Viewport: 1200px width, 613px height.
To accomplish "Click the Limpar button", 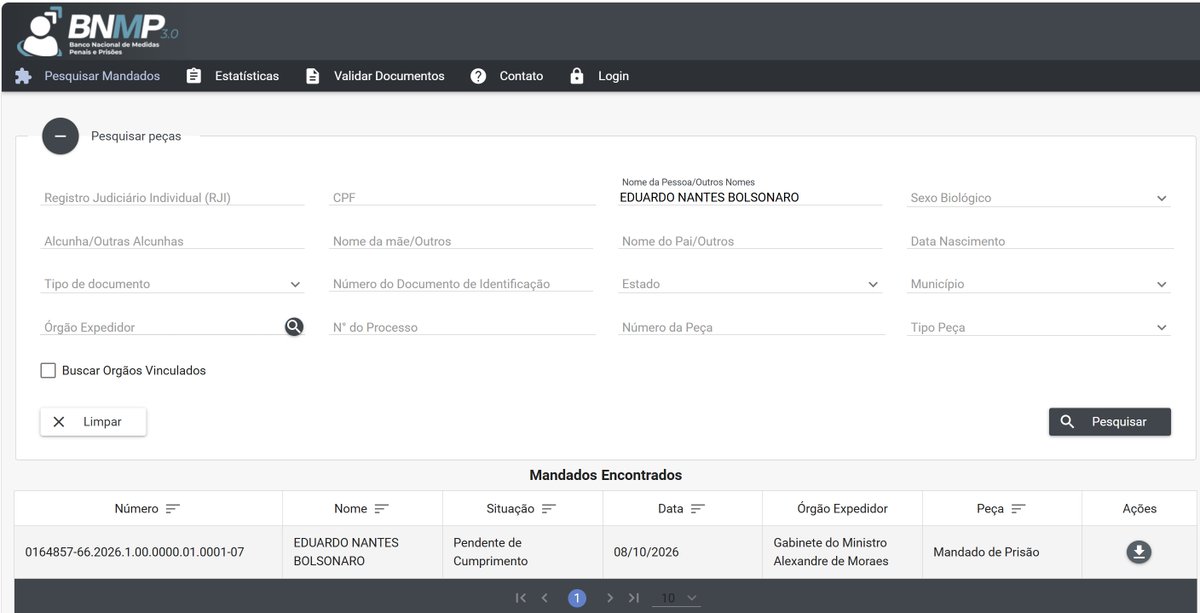I will click(93, 422).
